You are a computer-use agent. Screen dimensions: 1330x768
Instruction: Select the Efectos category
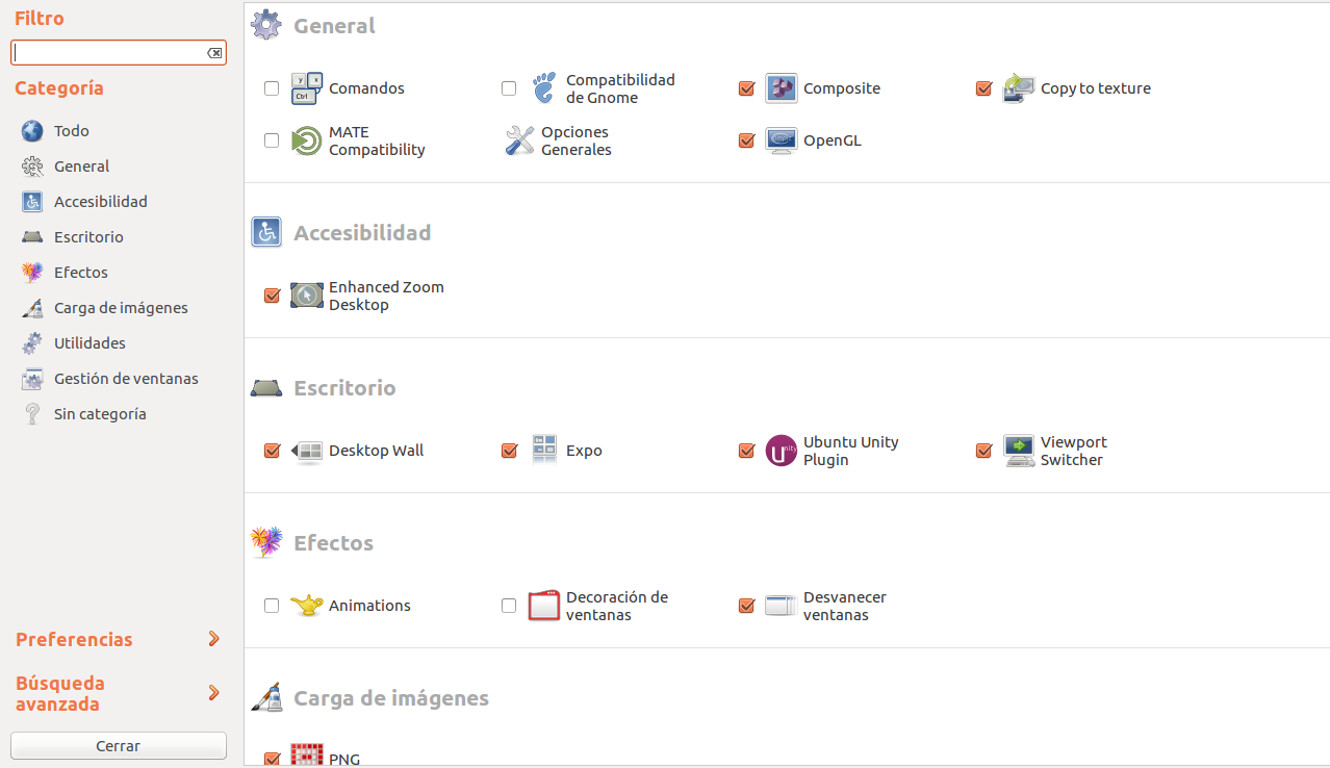point(80,272)
